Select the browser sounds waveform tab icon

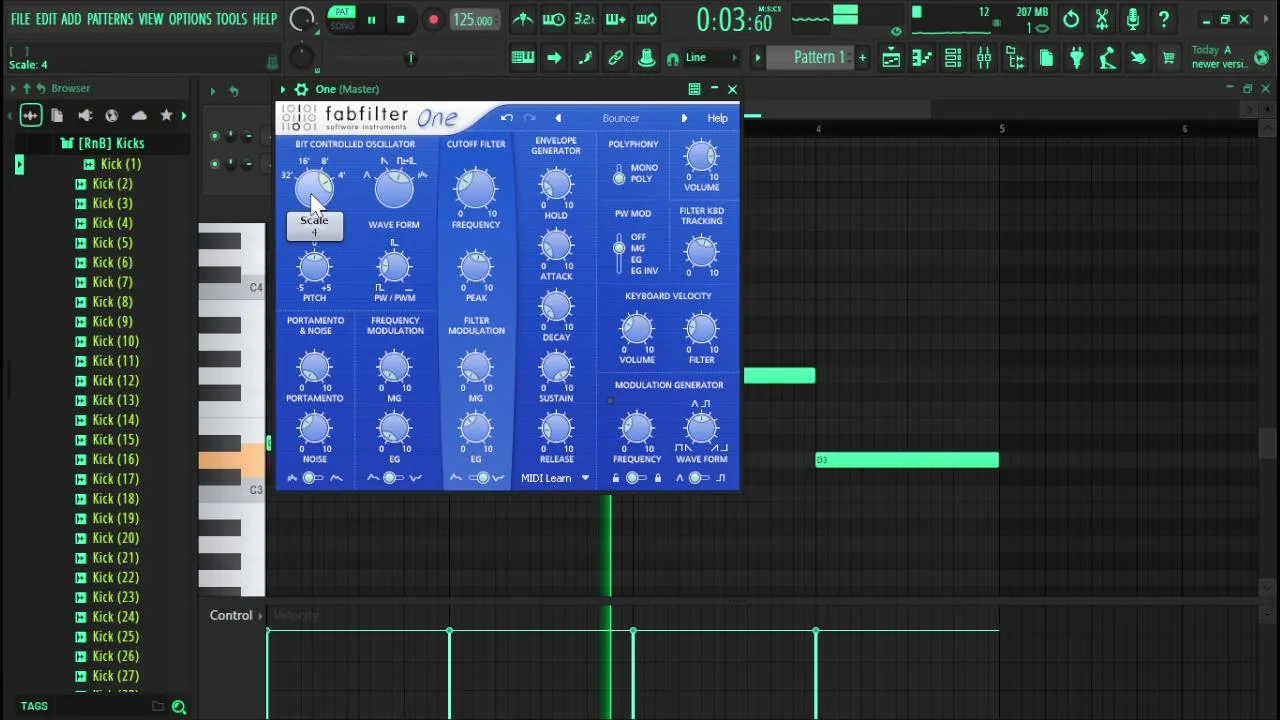point(30,115)
